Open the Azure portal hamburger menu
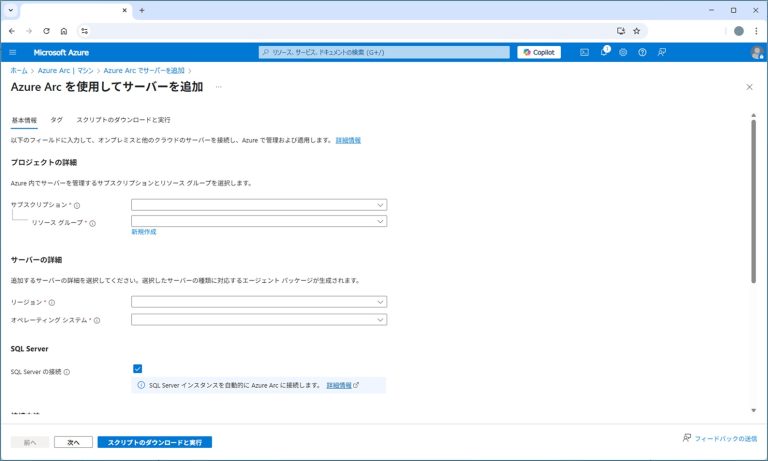The image size is (768, 461). tap(13, 52)
